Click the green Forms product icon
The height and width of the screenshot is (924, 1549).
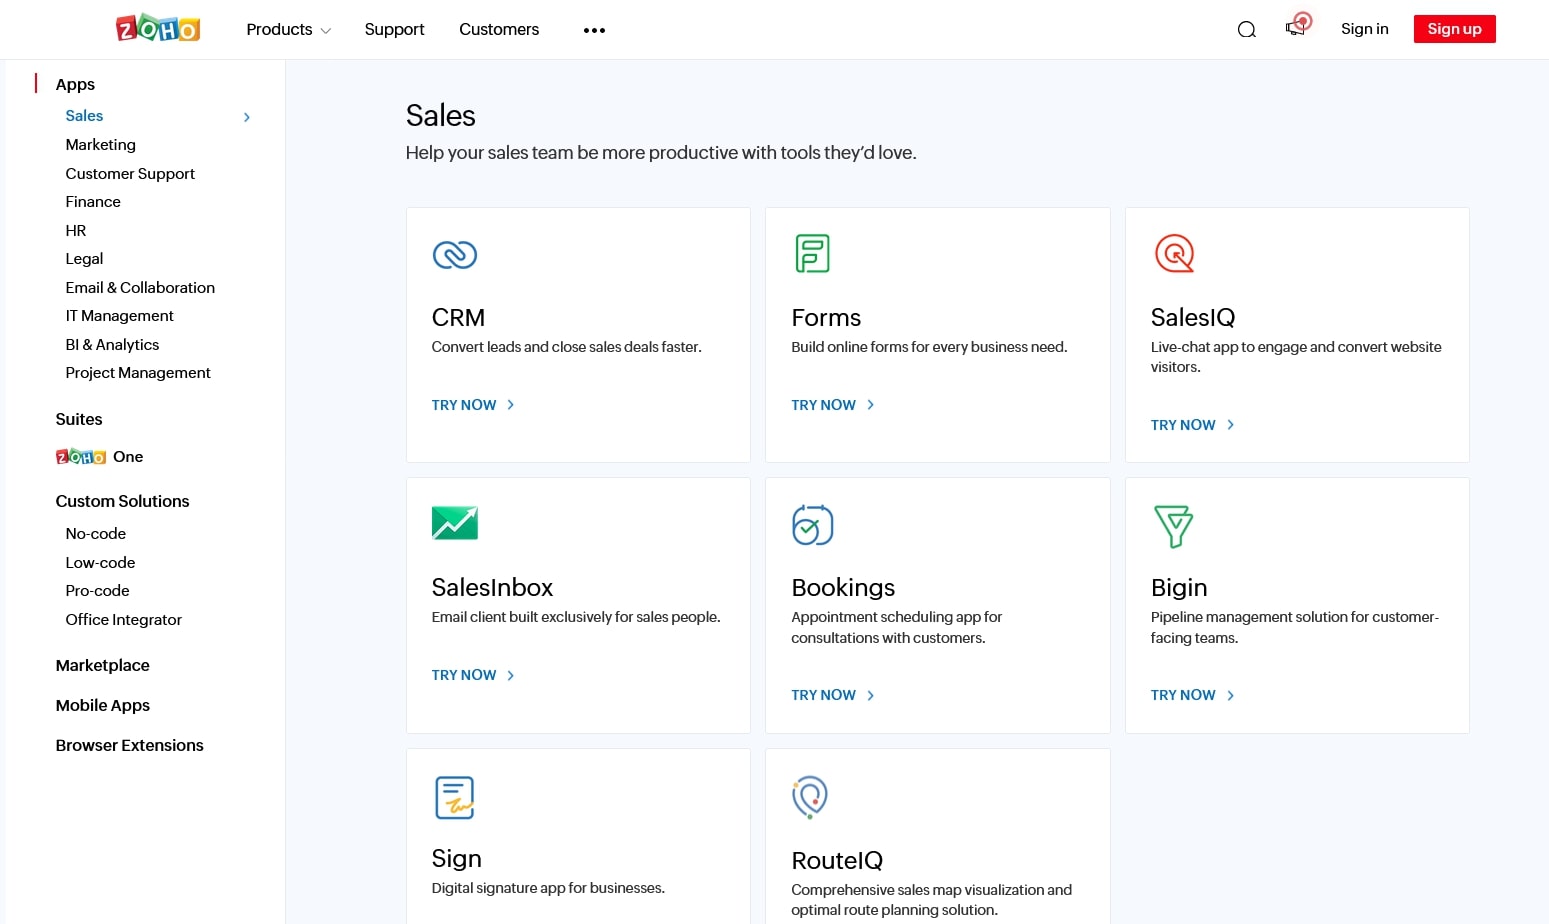point(812,253)
